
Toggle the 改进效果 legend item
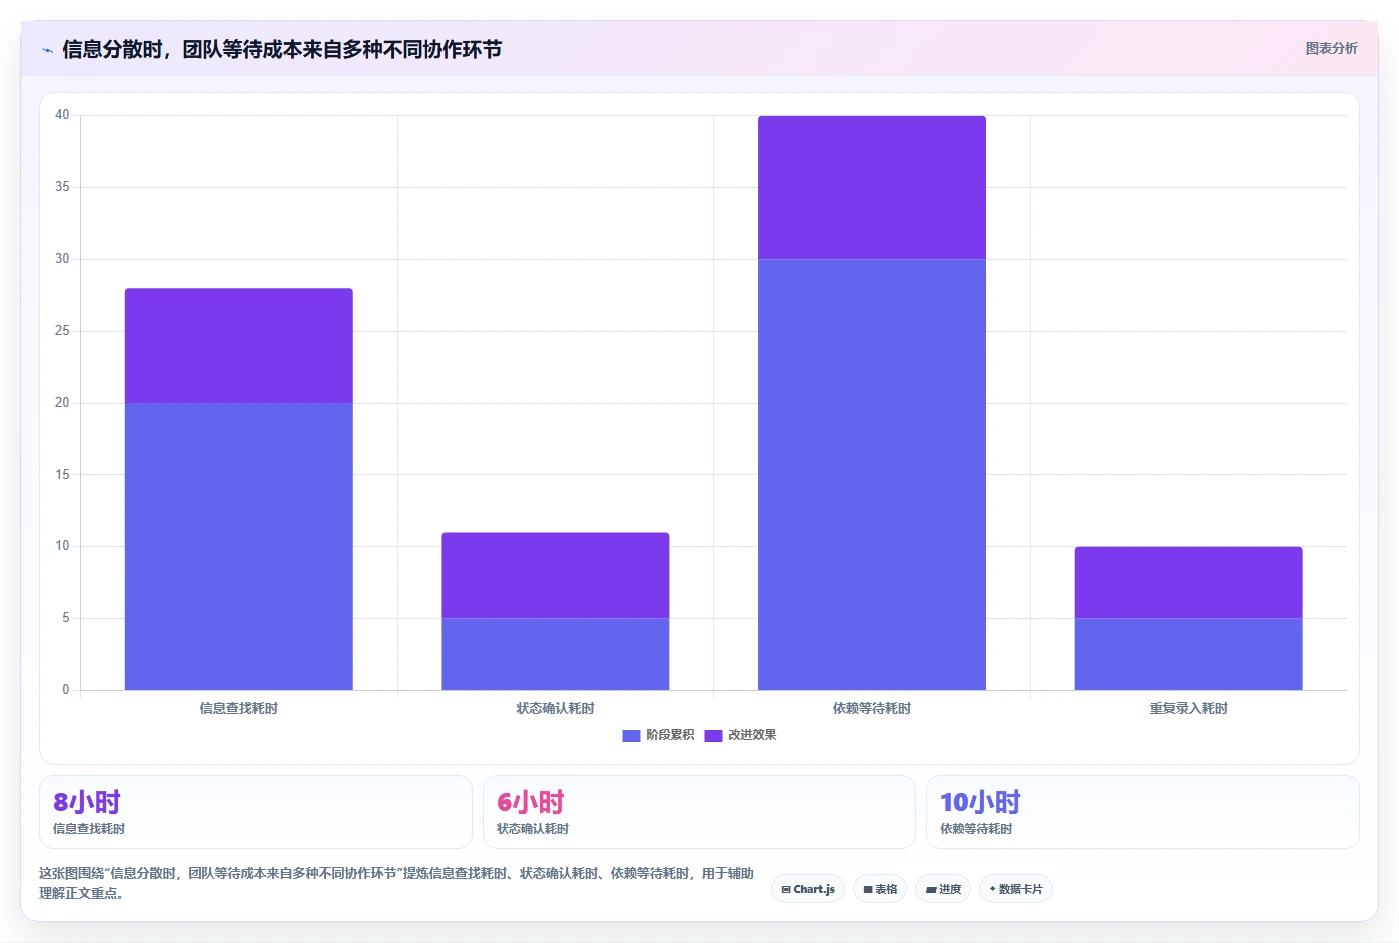740,735
